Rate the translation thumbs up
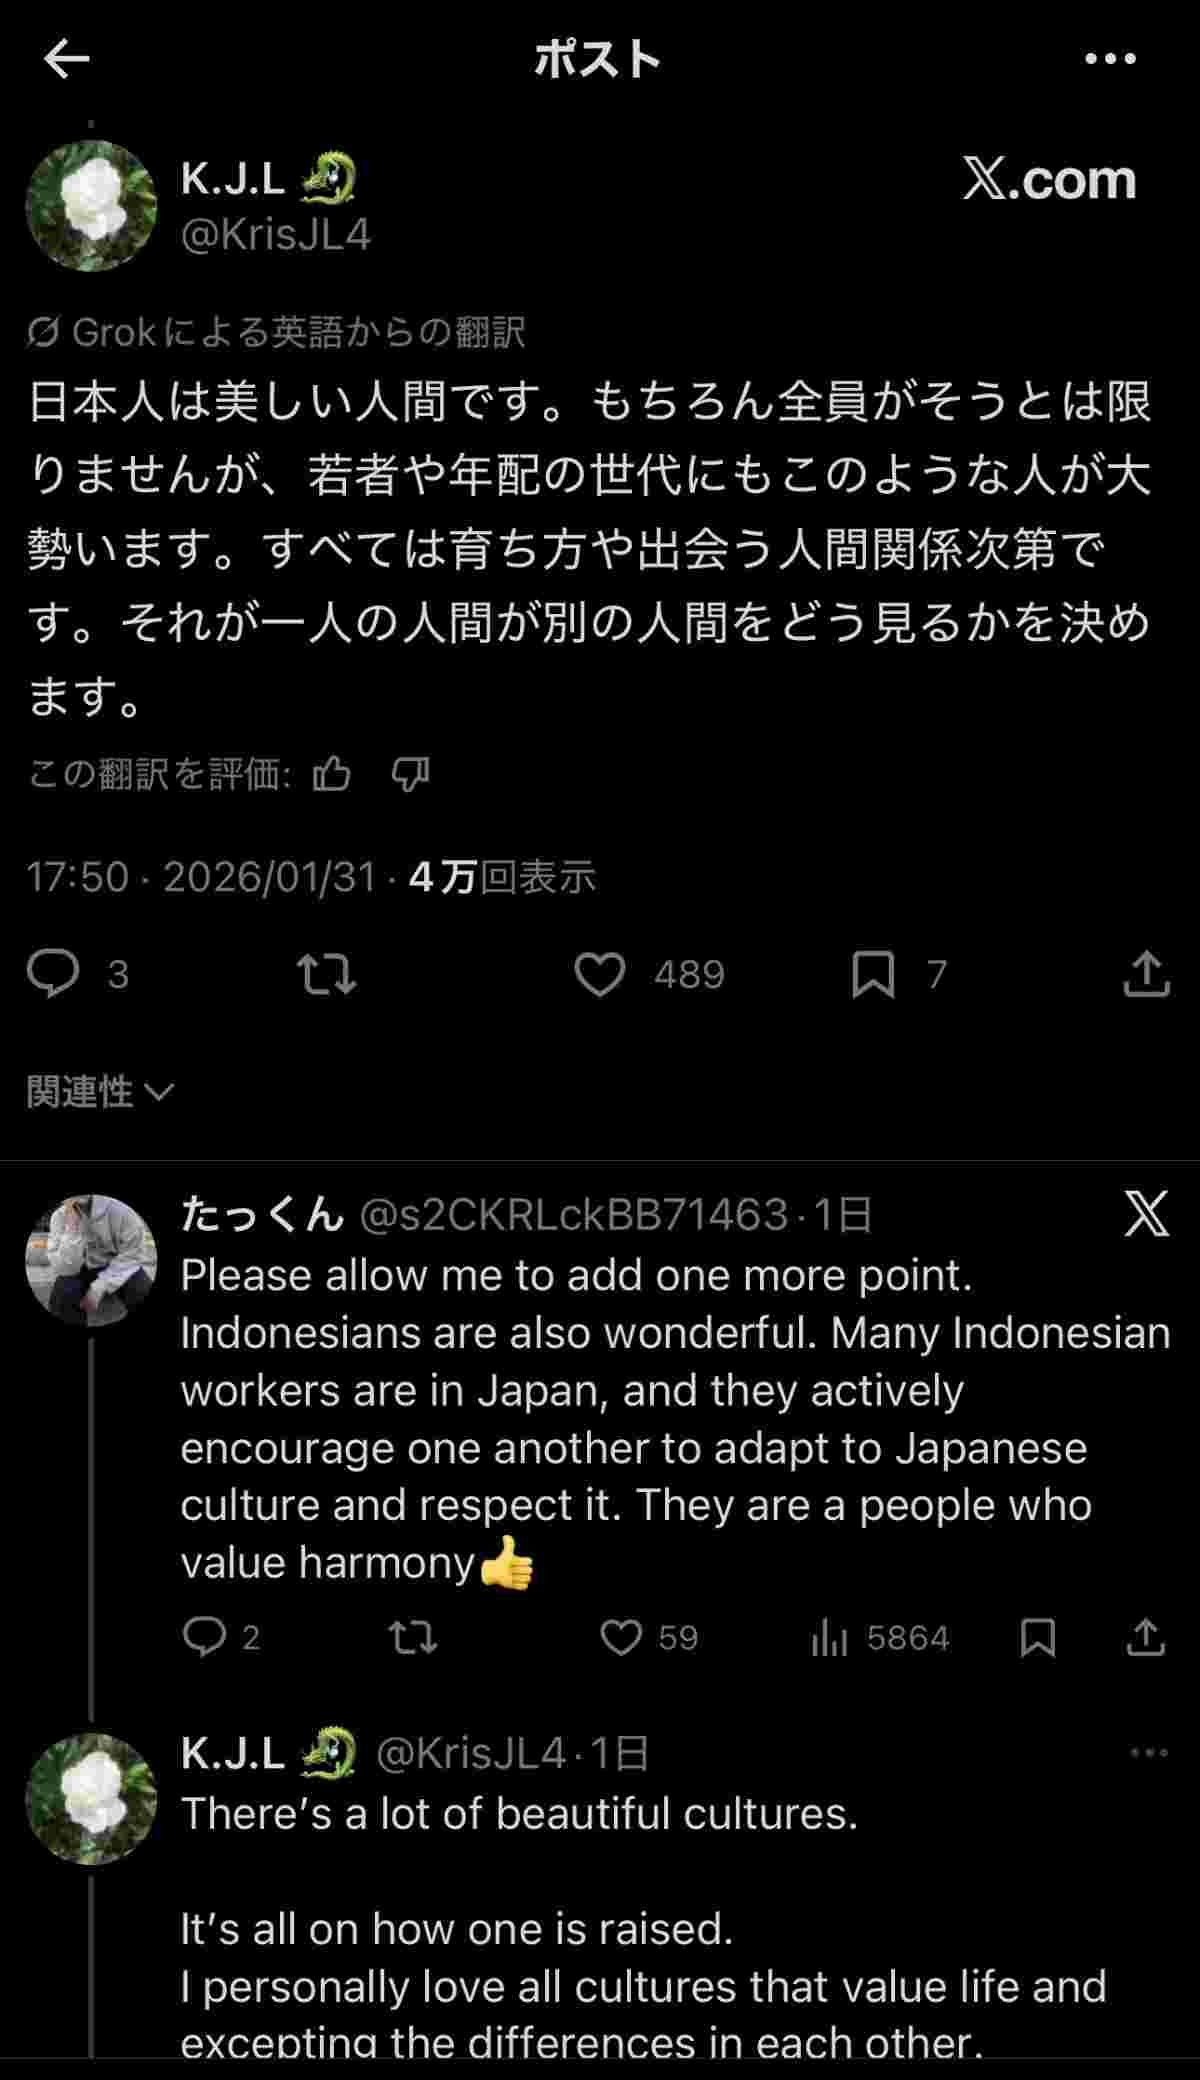Image resolution: width=1200 pixels, height=2080 pixels. click(x=332, y=773)
